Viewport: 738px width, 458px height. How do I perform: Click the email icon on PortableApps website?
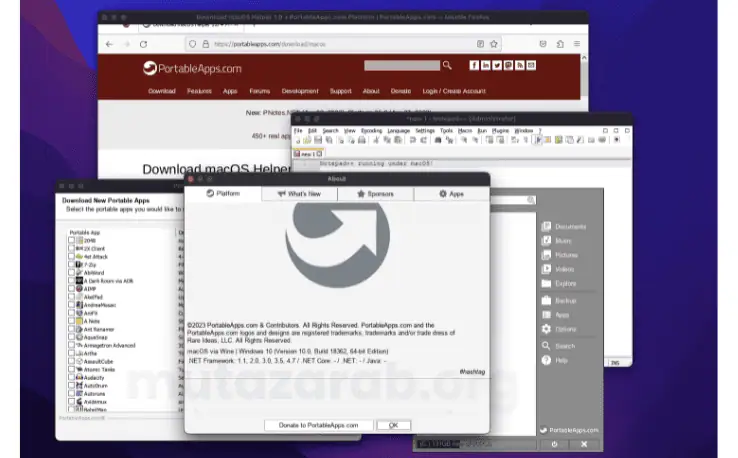point(531,65)
